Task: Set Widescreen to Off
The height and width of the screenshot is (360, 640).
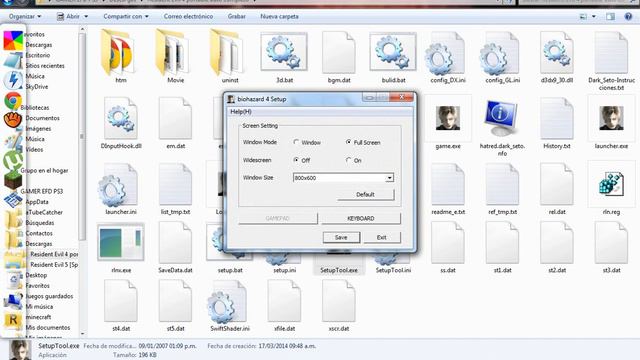Action: (296, 160)
